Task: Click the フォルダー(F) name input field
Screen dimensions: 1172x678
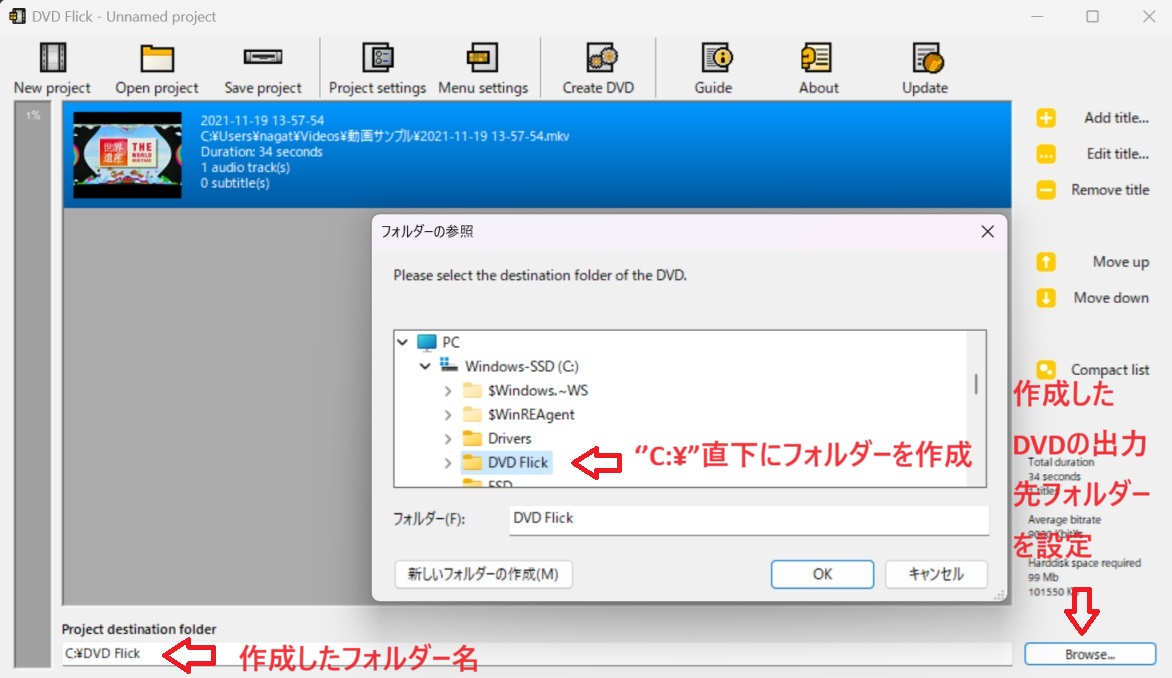Action: pos(749,519)
